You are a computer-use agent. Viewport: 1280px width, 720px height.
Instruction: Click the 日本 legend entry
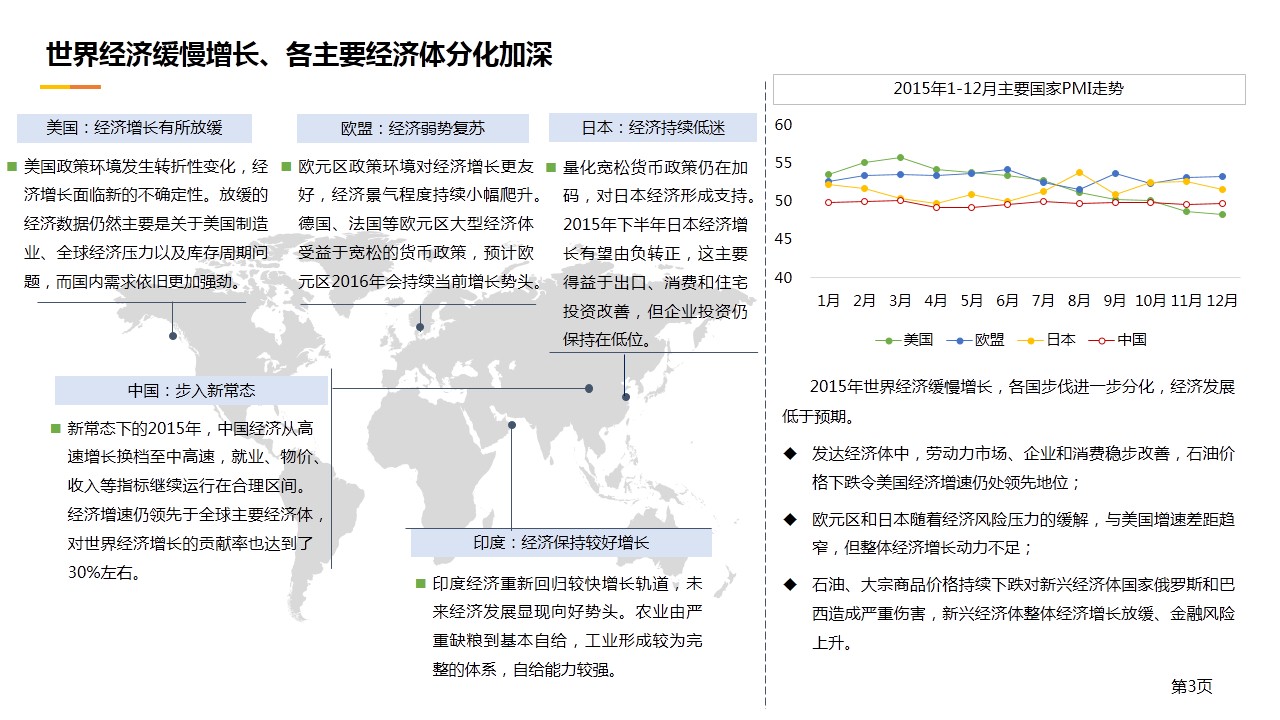1047,340
